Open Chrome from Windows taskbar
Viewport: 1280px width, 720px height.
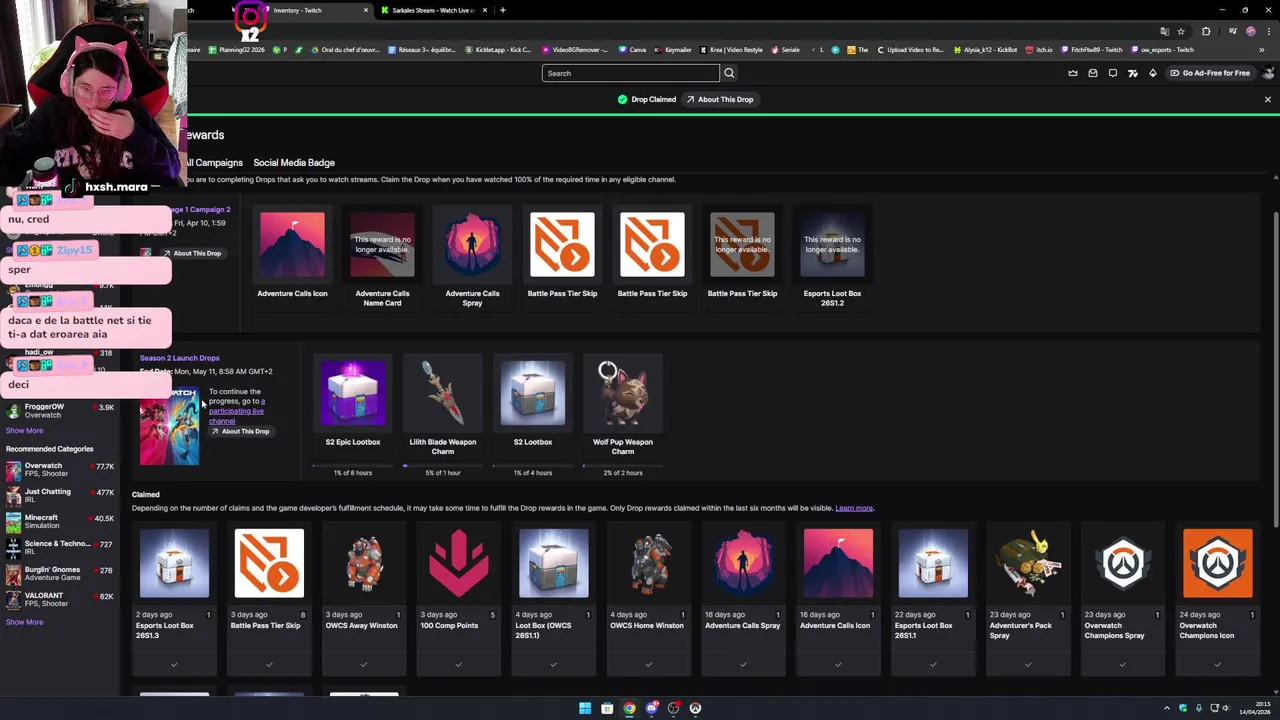[629, 708]
